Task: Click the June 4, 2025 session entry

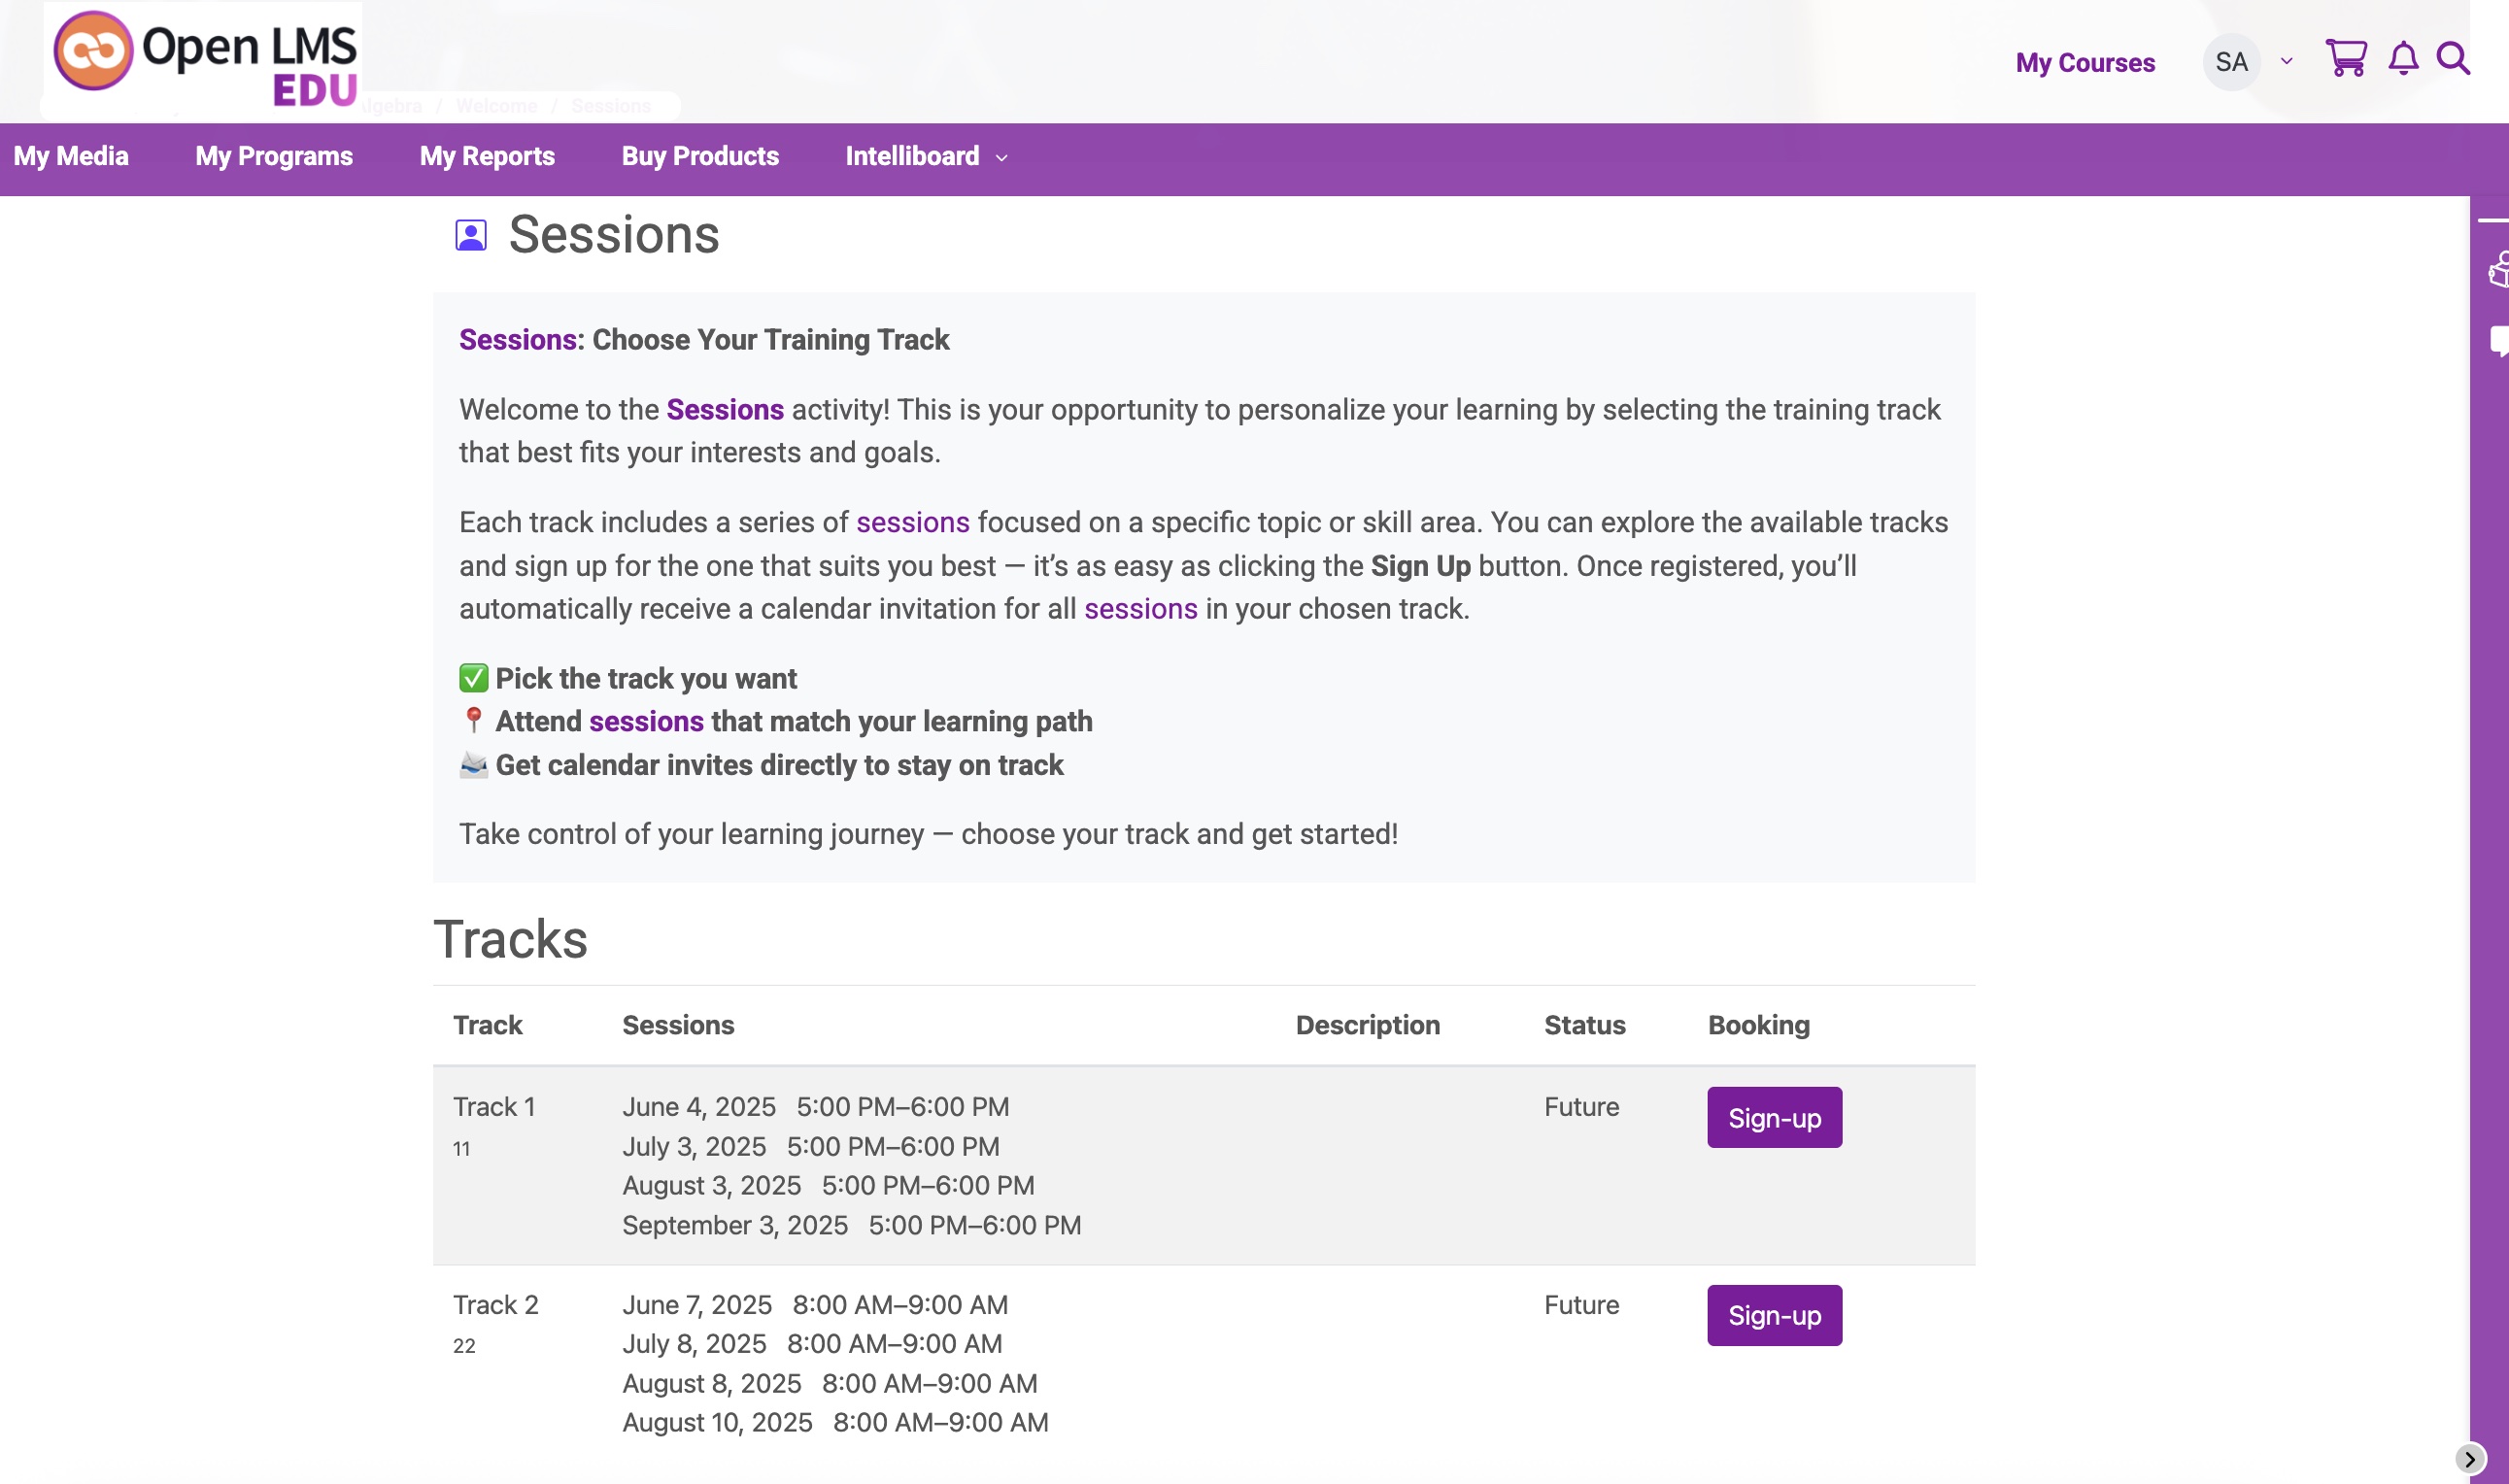Action: pos(815,1107)
